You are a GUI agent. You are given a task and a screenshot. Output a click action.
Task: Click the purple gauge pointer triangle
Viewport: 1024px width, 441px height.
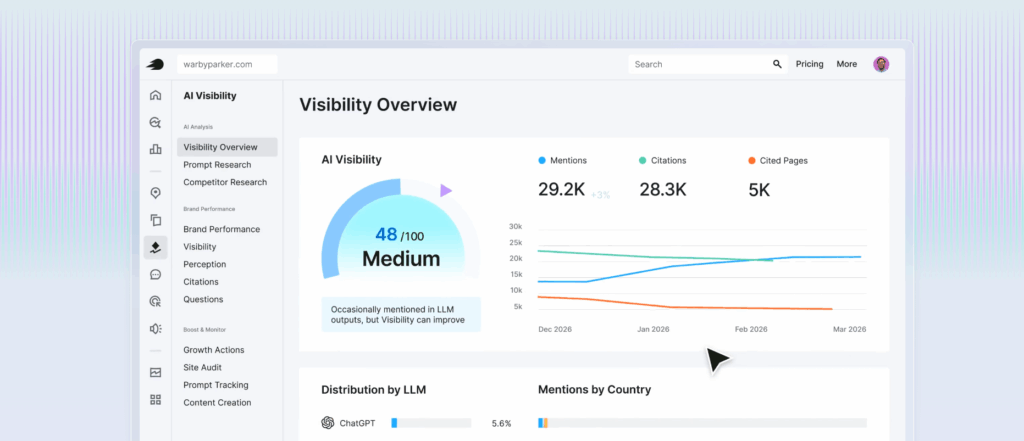[x=445, y=190]
